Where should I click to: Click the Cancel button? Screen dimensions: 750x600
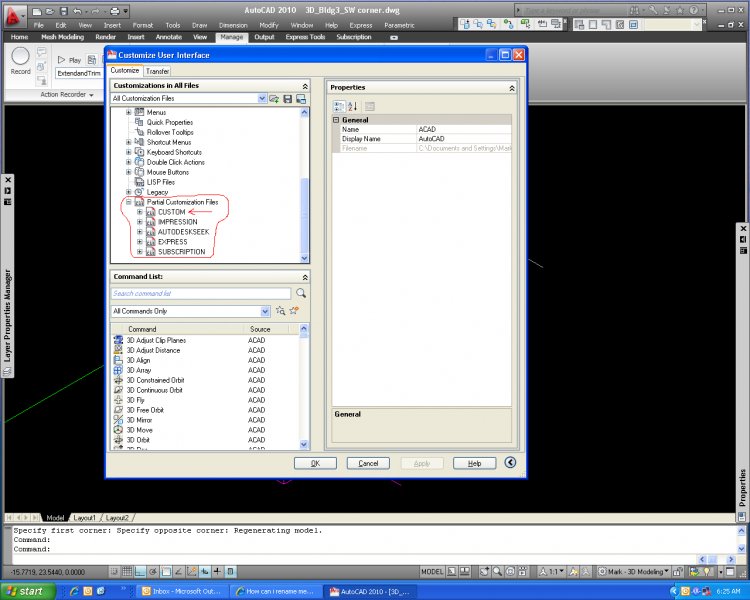(x=368, y=463)
